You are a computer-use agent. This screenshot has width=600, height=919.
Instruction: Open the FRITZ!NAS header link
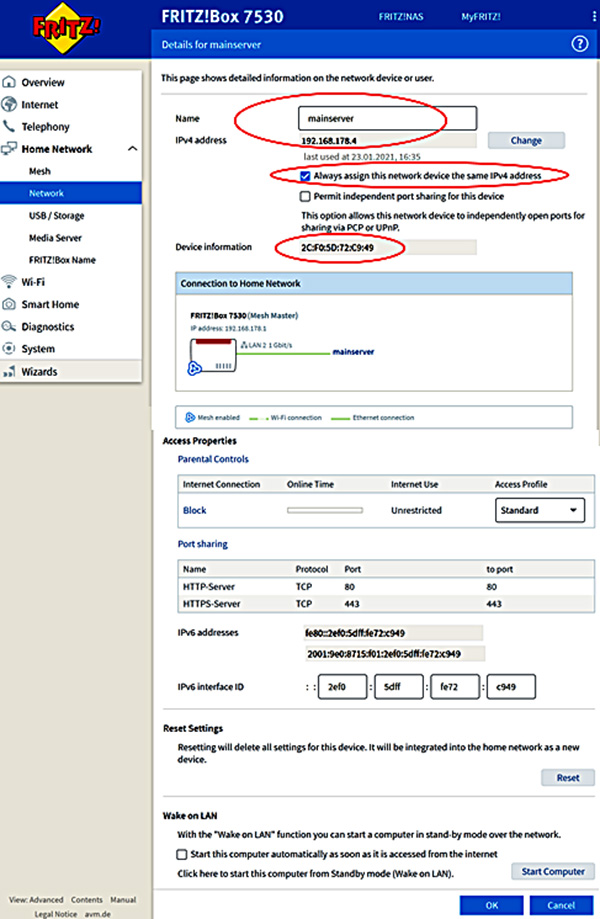(x=401, y=16)
